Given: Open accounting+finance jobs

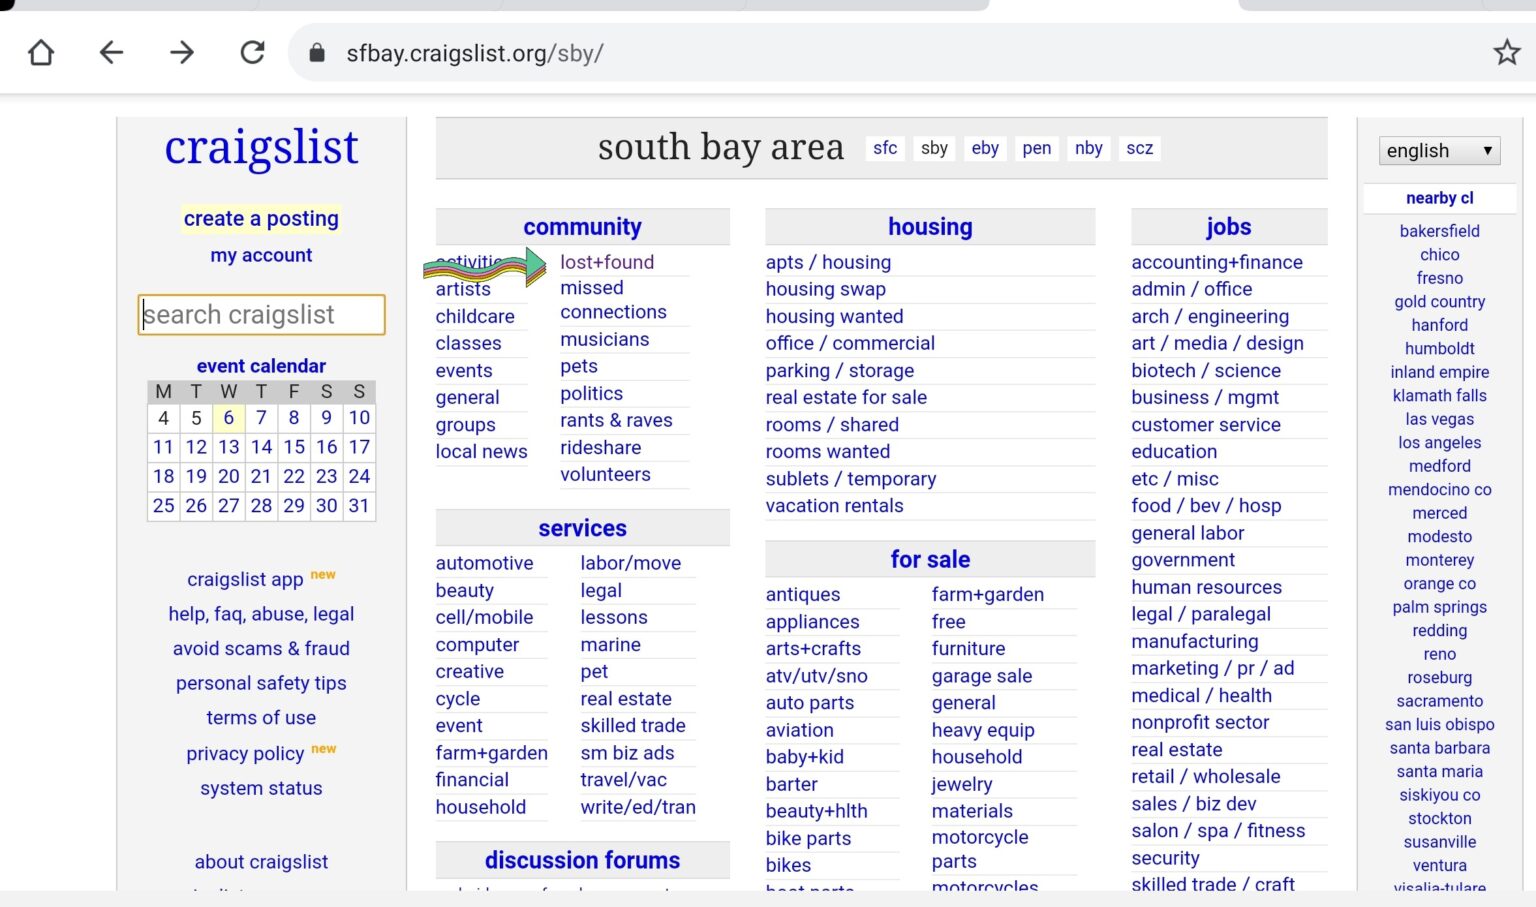Looking at the screenshot, I should point(1217,262).
